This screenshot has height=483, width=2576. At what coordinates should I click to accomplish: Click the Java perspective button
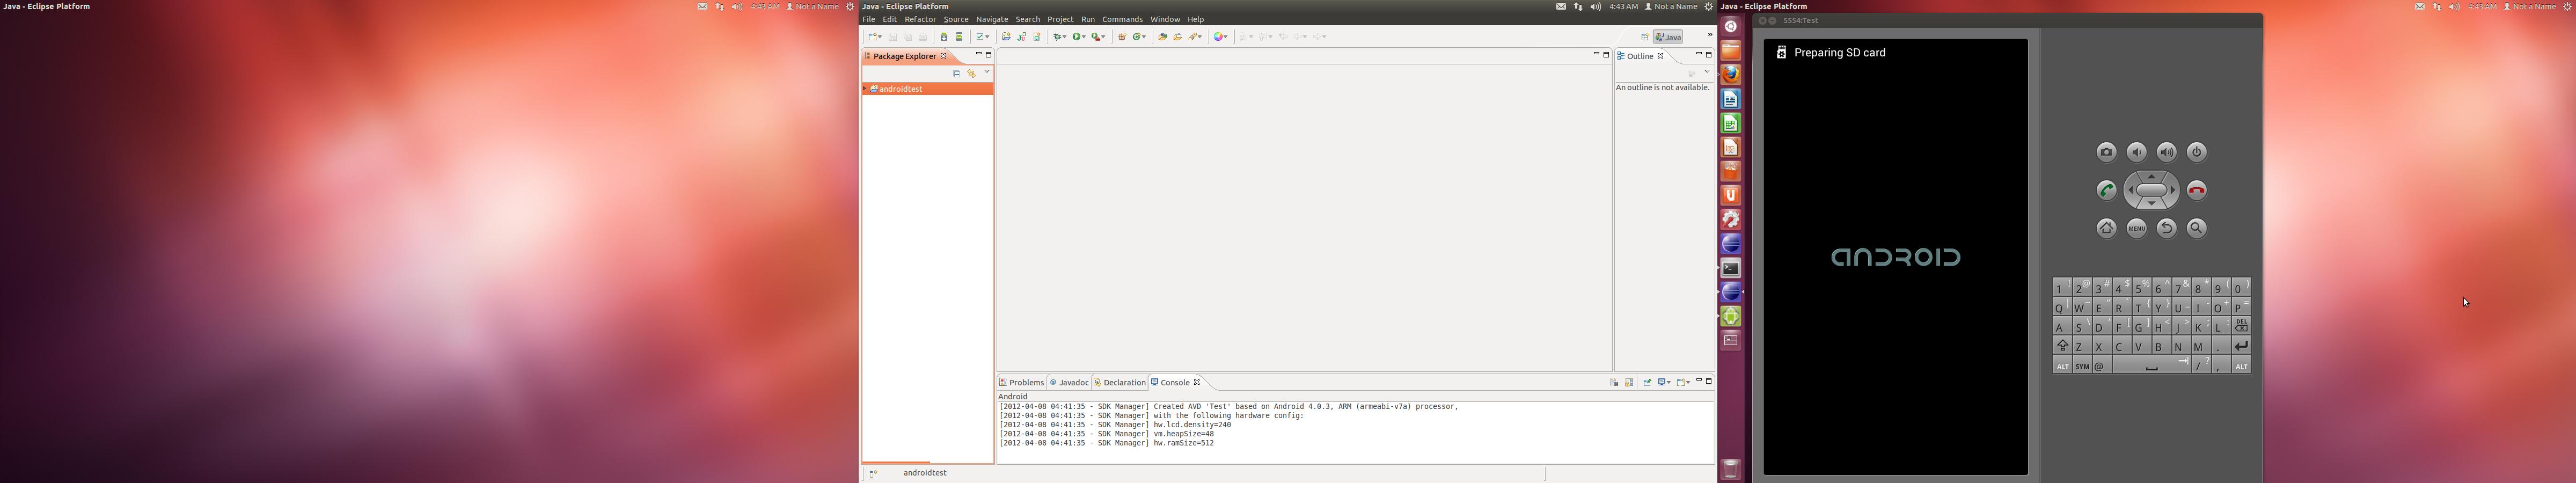point(1668,37)
